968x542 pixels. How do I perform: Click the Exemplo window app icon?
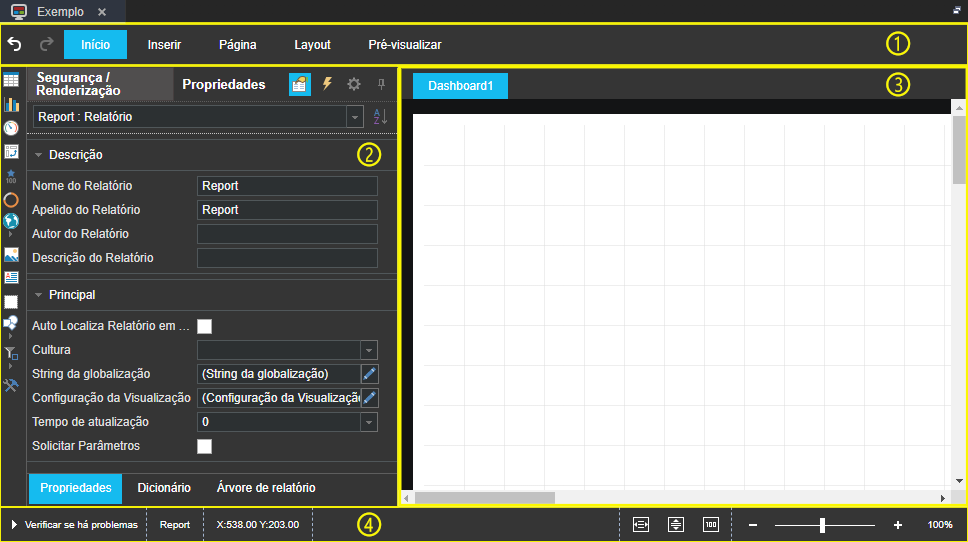coord(19,11)
